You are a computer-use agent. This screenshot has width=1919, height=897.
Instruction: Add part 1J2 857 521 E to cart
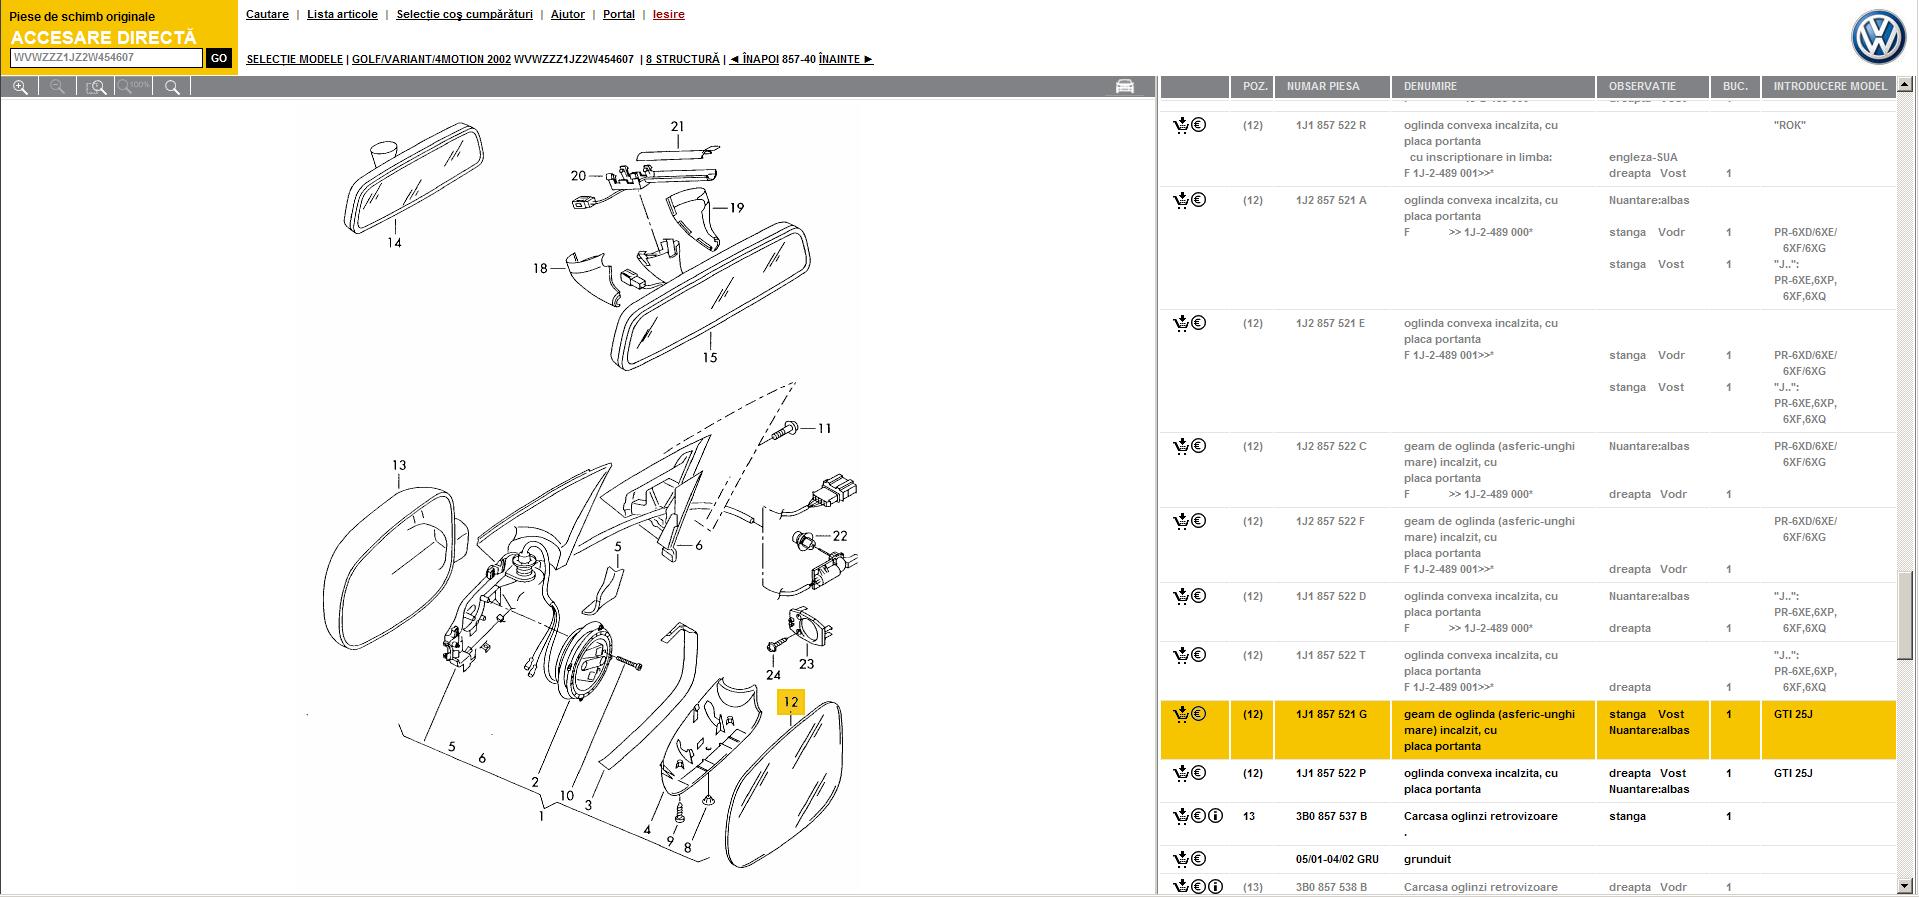[x=1181, y=323]
